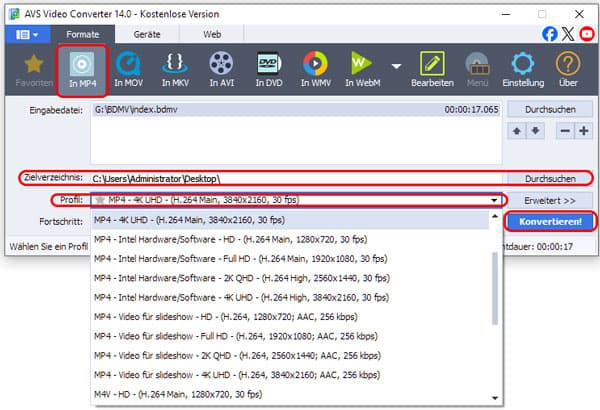Switch to the Formate tab
This screenshot has width=600, height=410.
pyautogui.click(x=83, y=34)
